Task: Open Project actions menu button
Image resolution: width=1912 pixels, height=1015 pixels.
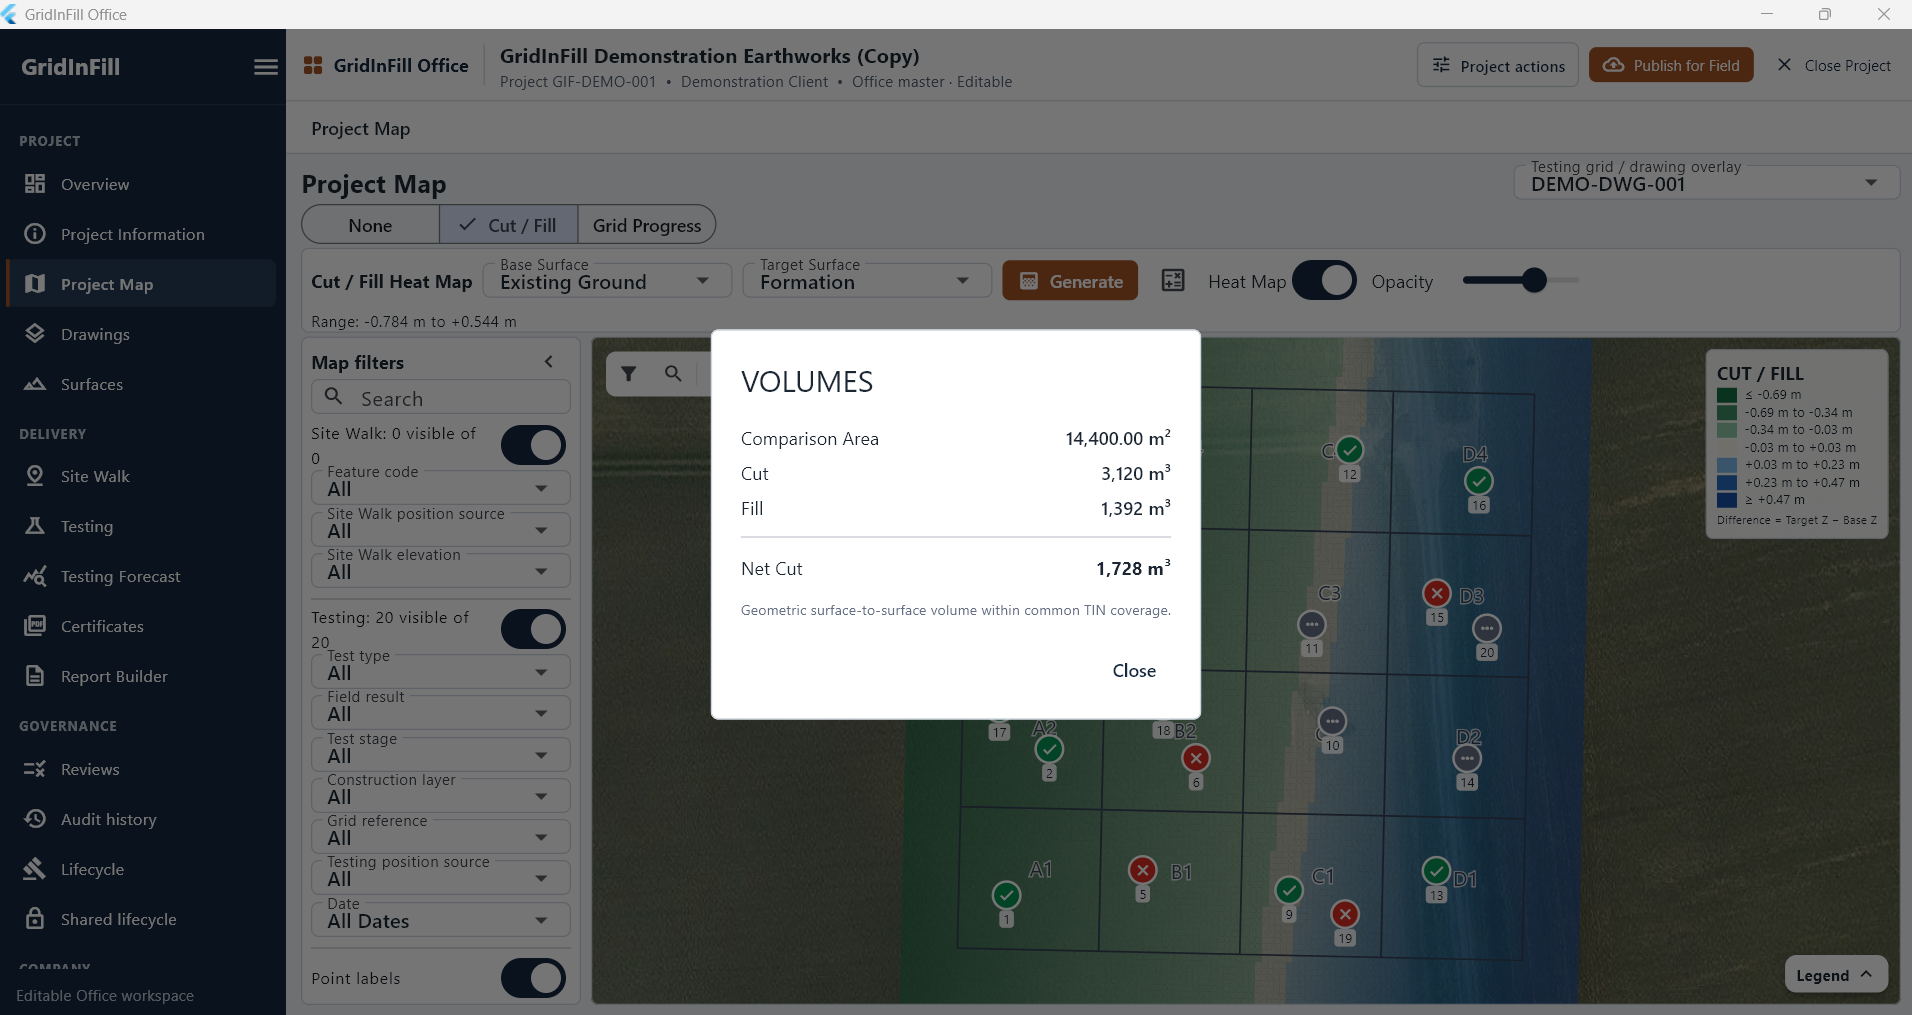Action: (1498, 65)
